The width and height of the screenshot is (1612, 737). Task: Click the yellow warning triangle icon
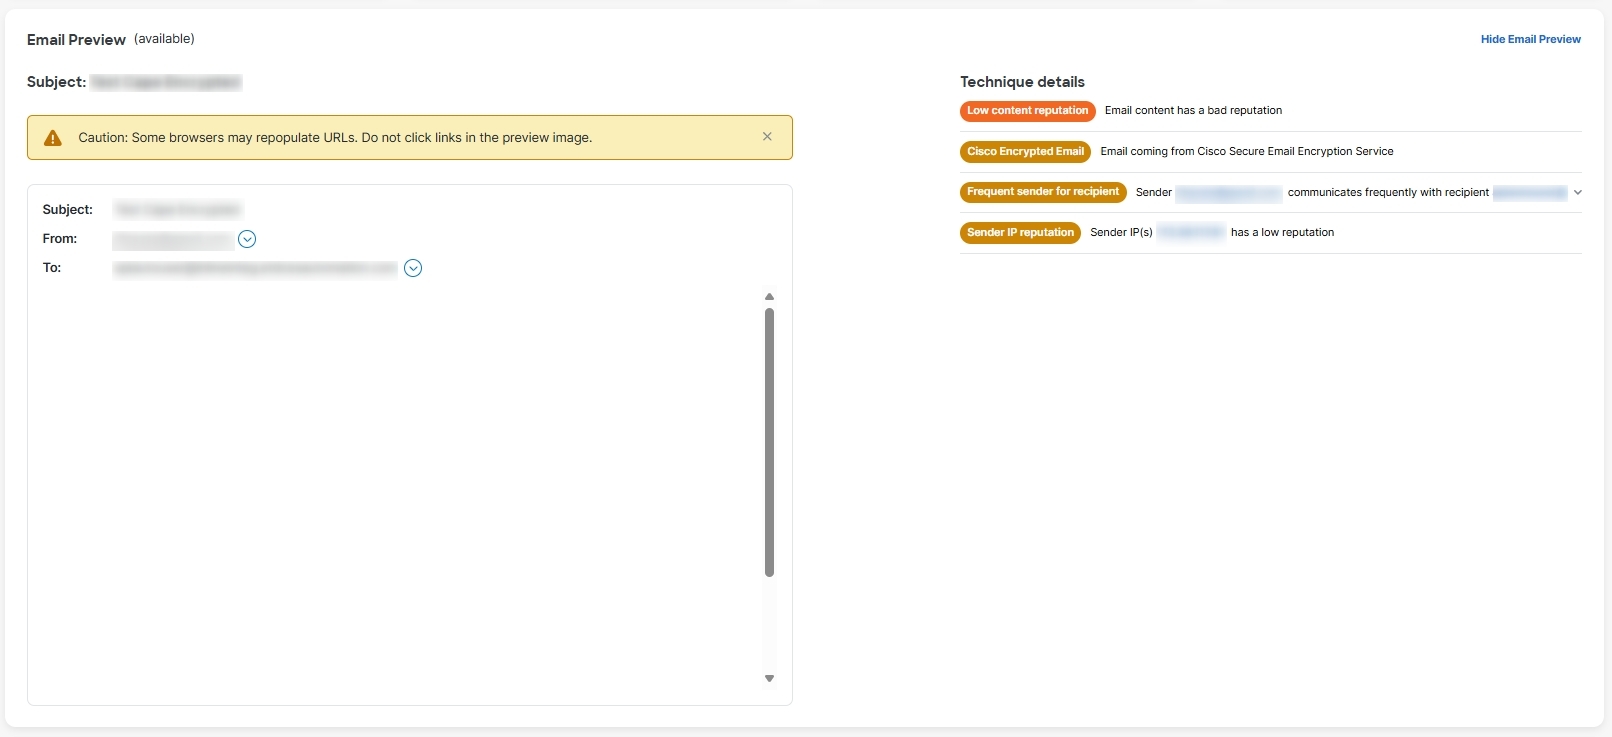click(x=53, y=138)
